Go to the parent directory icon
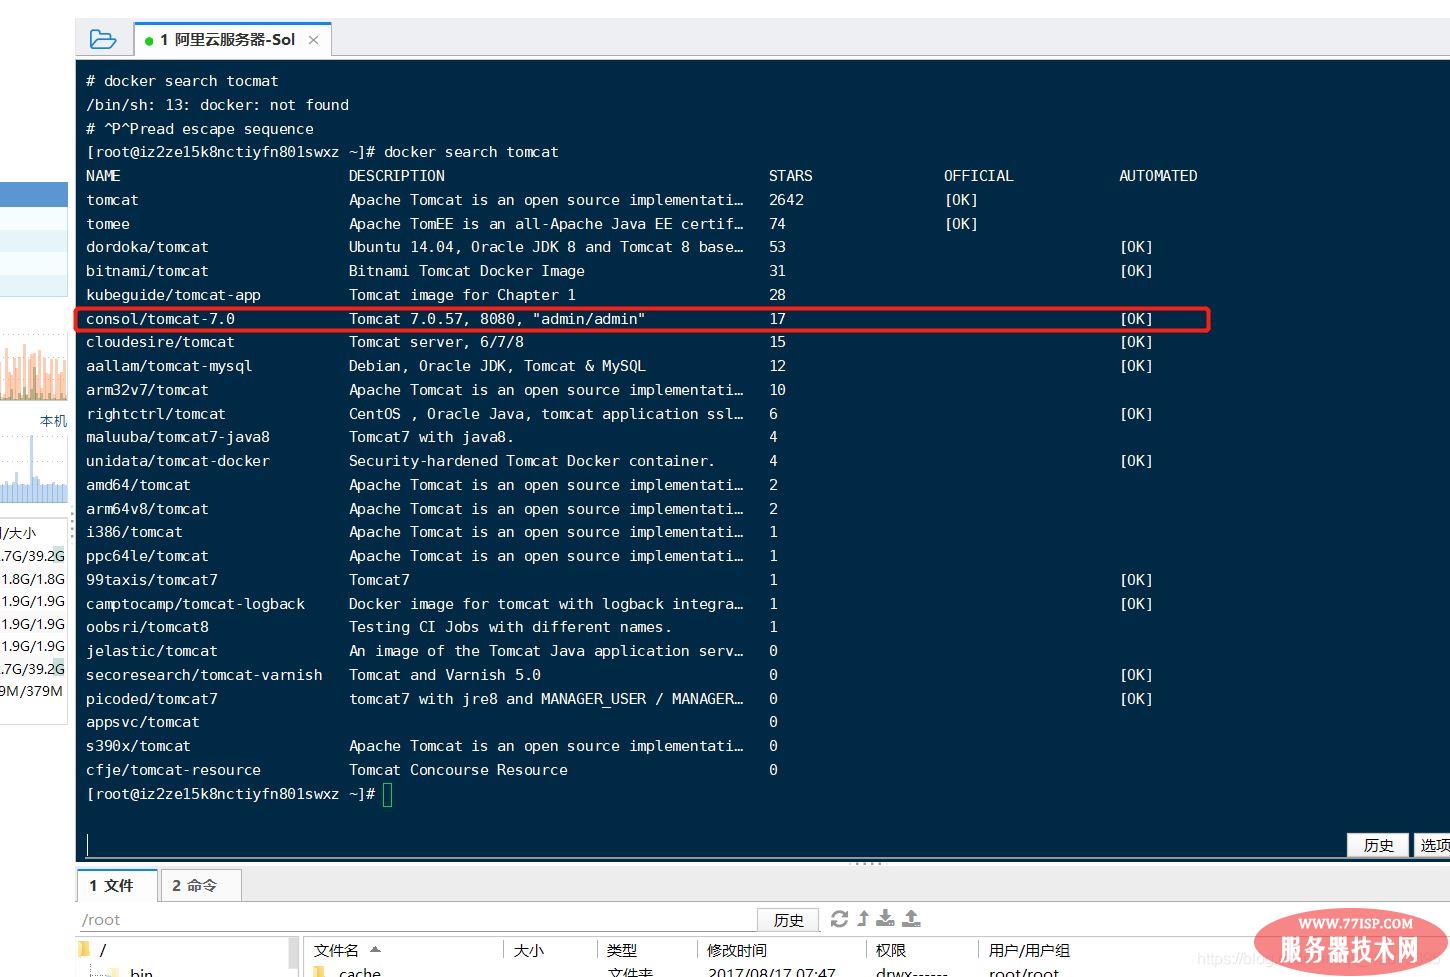The height and width of the screenshot is (977, 1450). (863, 918)
